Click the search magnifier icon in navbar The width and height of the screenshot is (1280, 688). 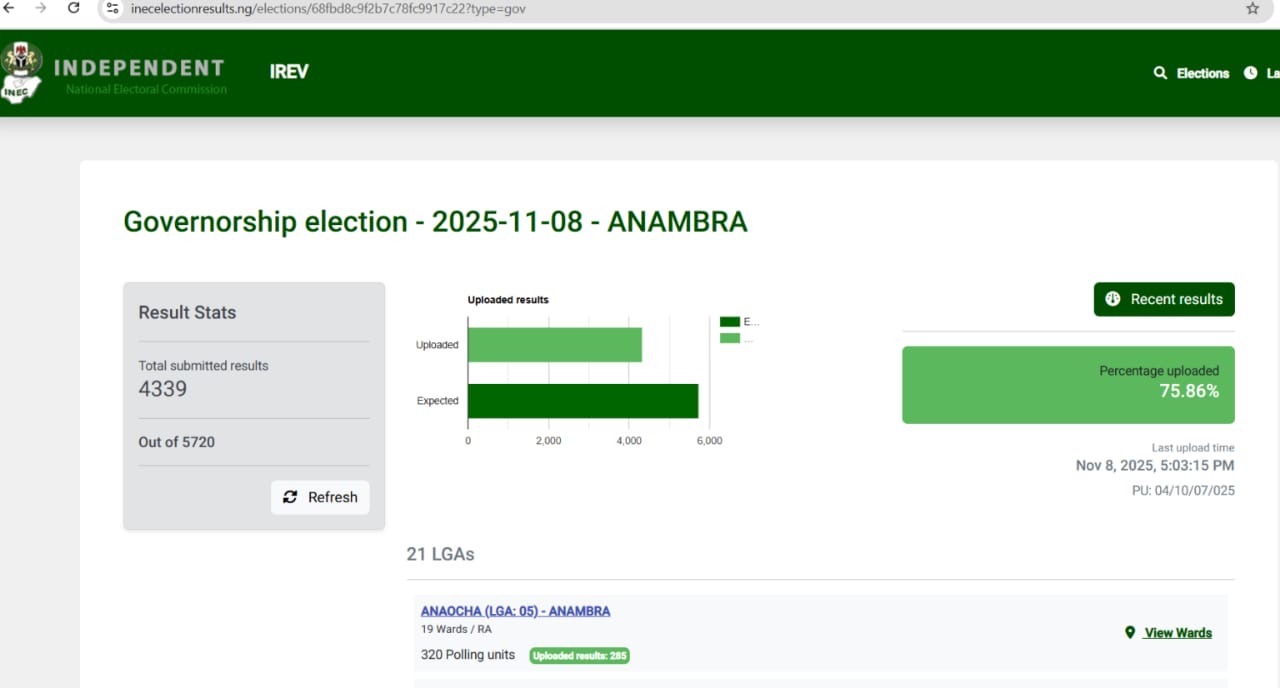click(1159, 73)
